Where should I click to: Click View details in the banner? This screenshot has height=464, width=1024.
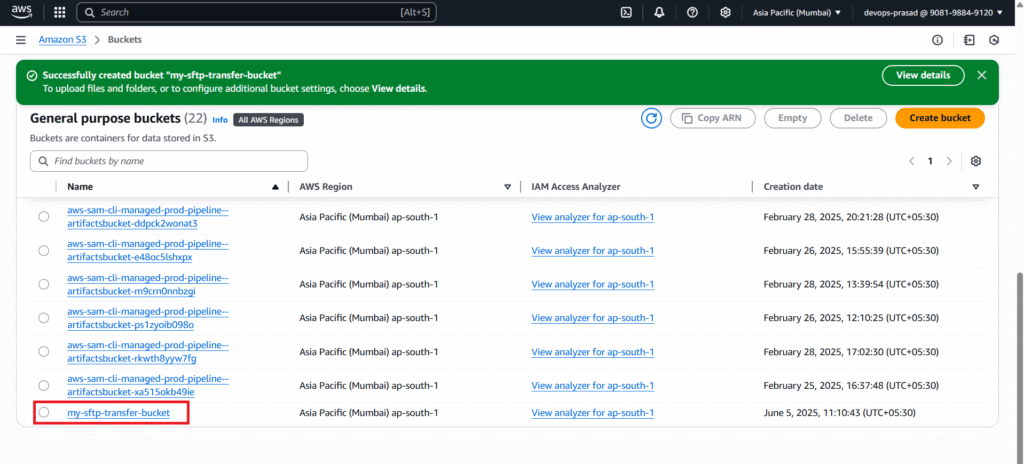(923, 75)
